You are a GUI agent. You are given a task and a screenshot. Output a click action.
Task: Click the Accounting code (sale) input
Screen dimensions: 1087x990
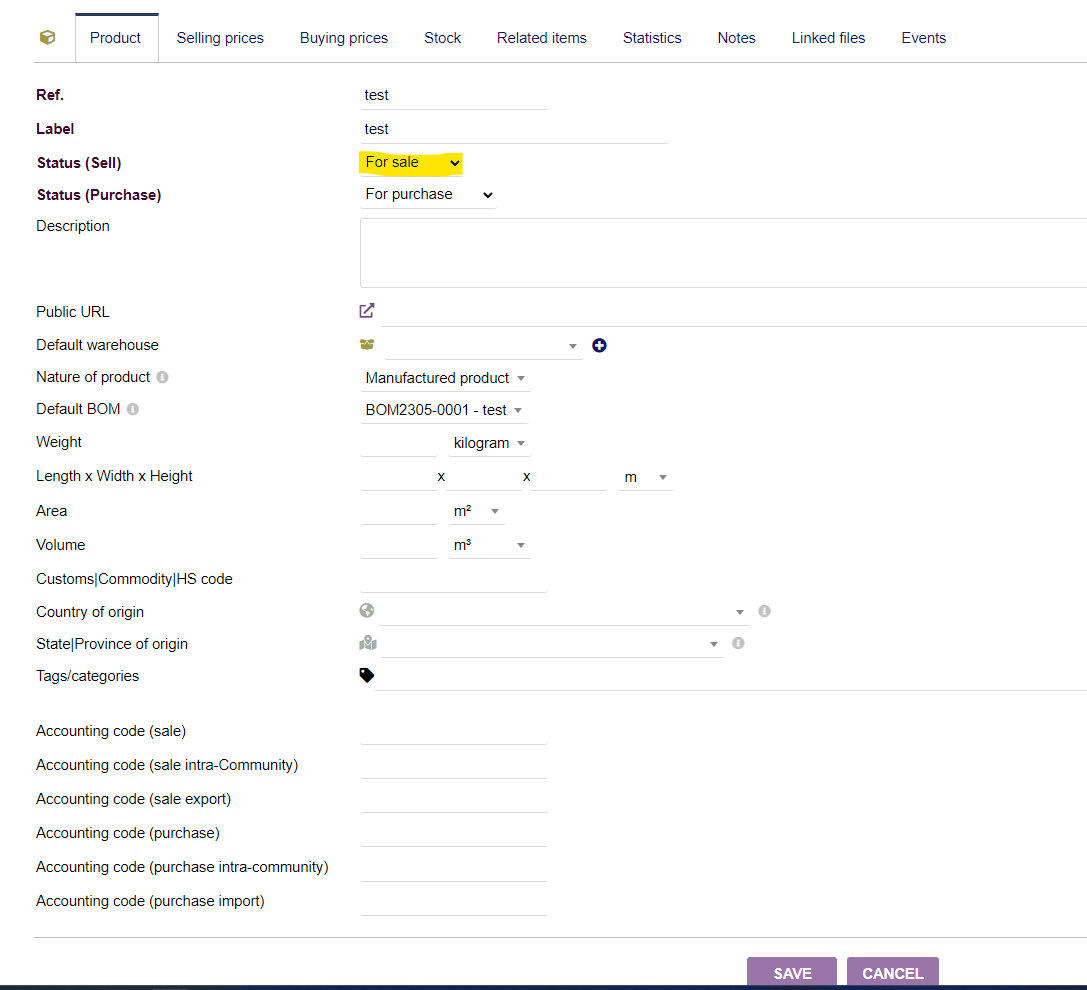[454, 731]
